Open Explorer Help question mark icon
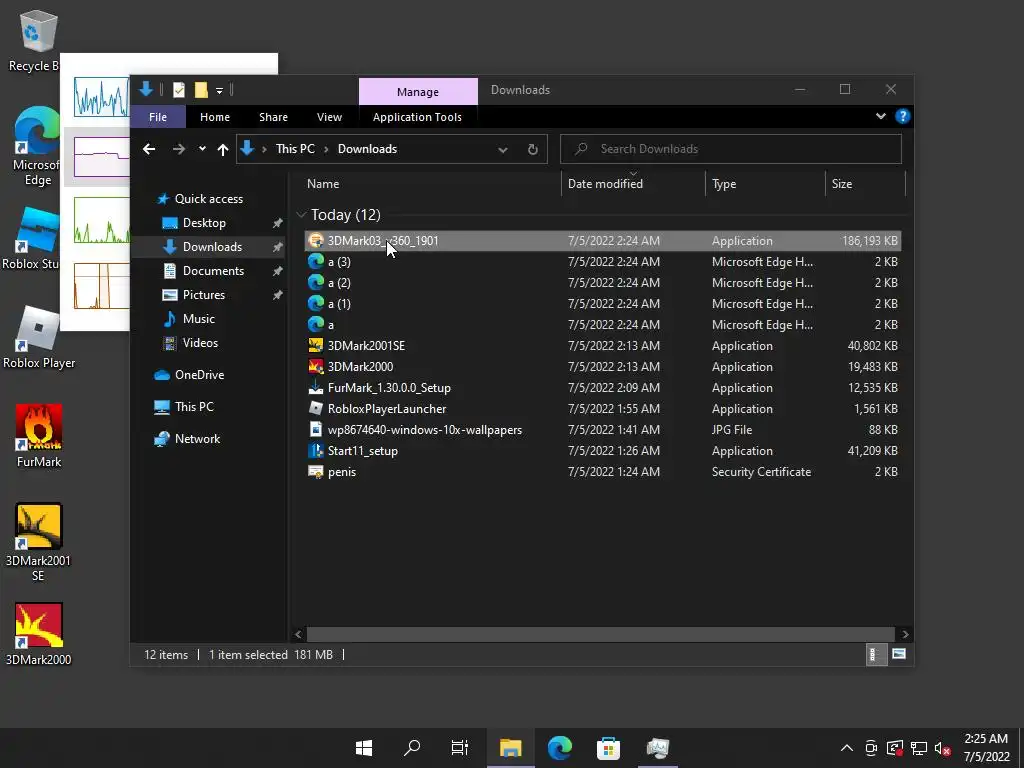The image size is (1024, 768). [903, 116]
